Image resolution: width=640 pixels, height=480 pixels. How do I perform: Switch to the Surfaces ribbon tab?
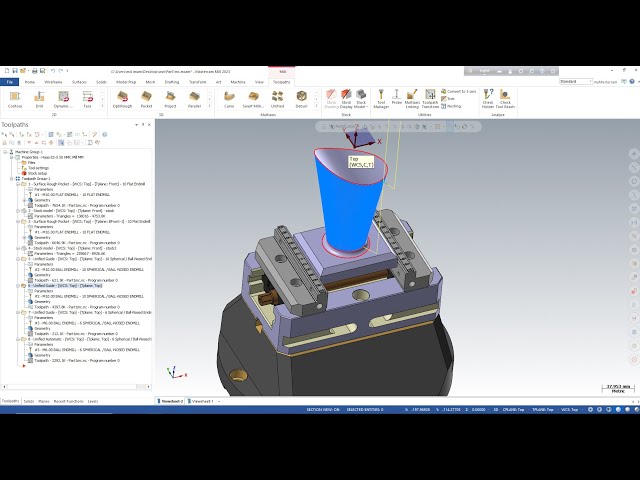[79, 82]
